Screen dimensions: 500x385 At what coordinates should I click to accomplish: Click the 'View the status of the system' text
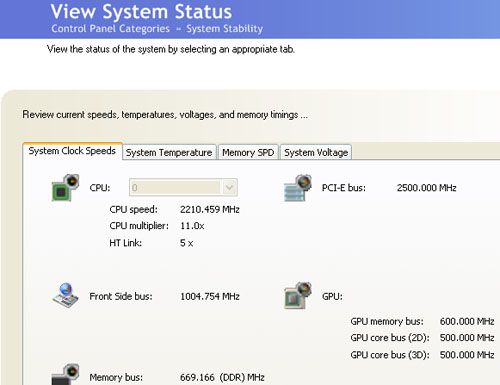171,49
